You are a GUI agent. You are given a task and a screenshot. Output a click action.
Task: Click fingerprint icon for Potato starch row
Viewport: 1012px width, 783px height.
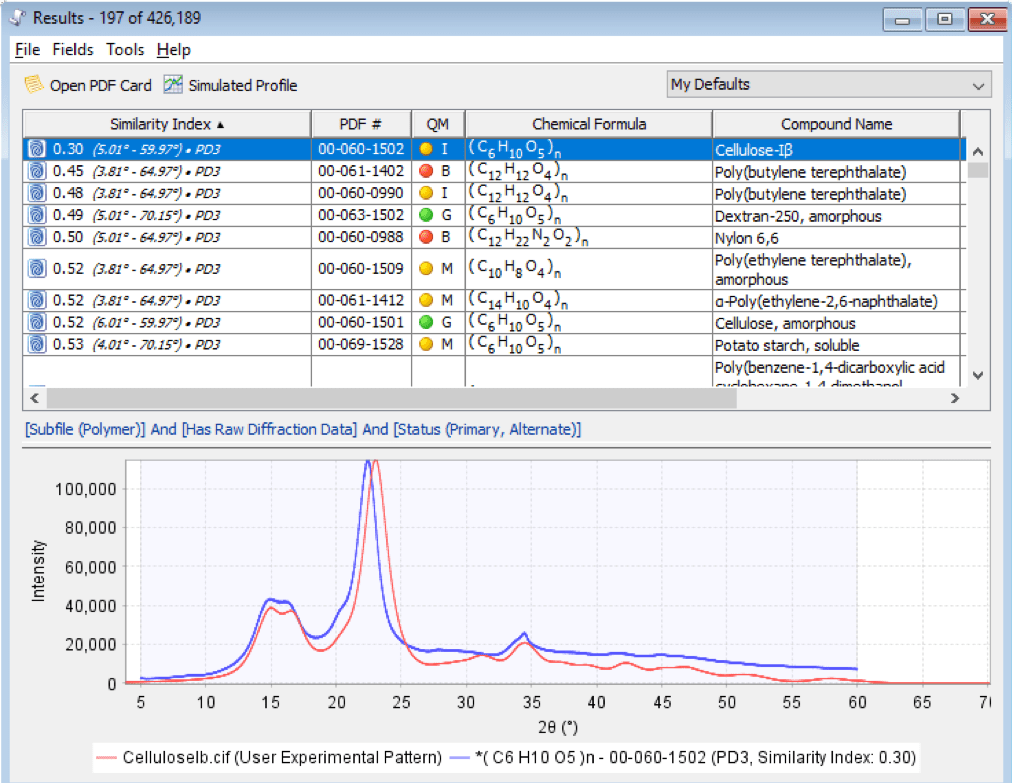point(37,344)
